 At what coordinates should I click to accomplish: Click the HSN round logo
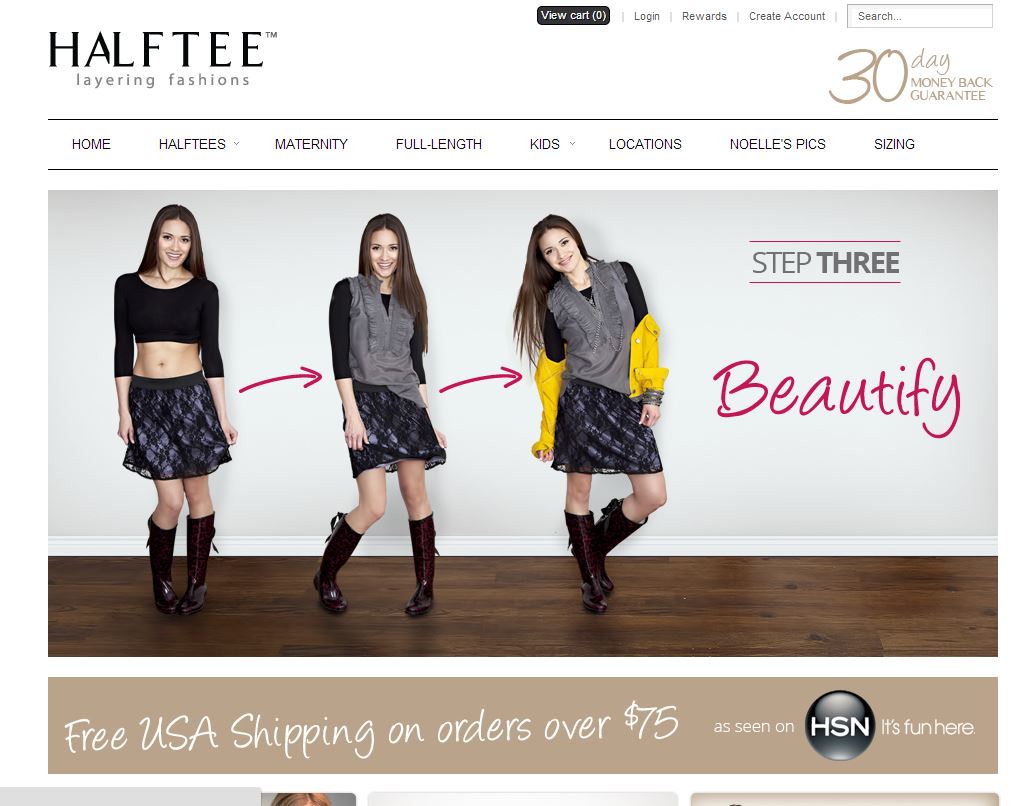point(840,725)
